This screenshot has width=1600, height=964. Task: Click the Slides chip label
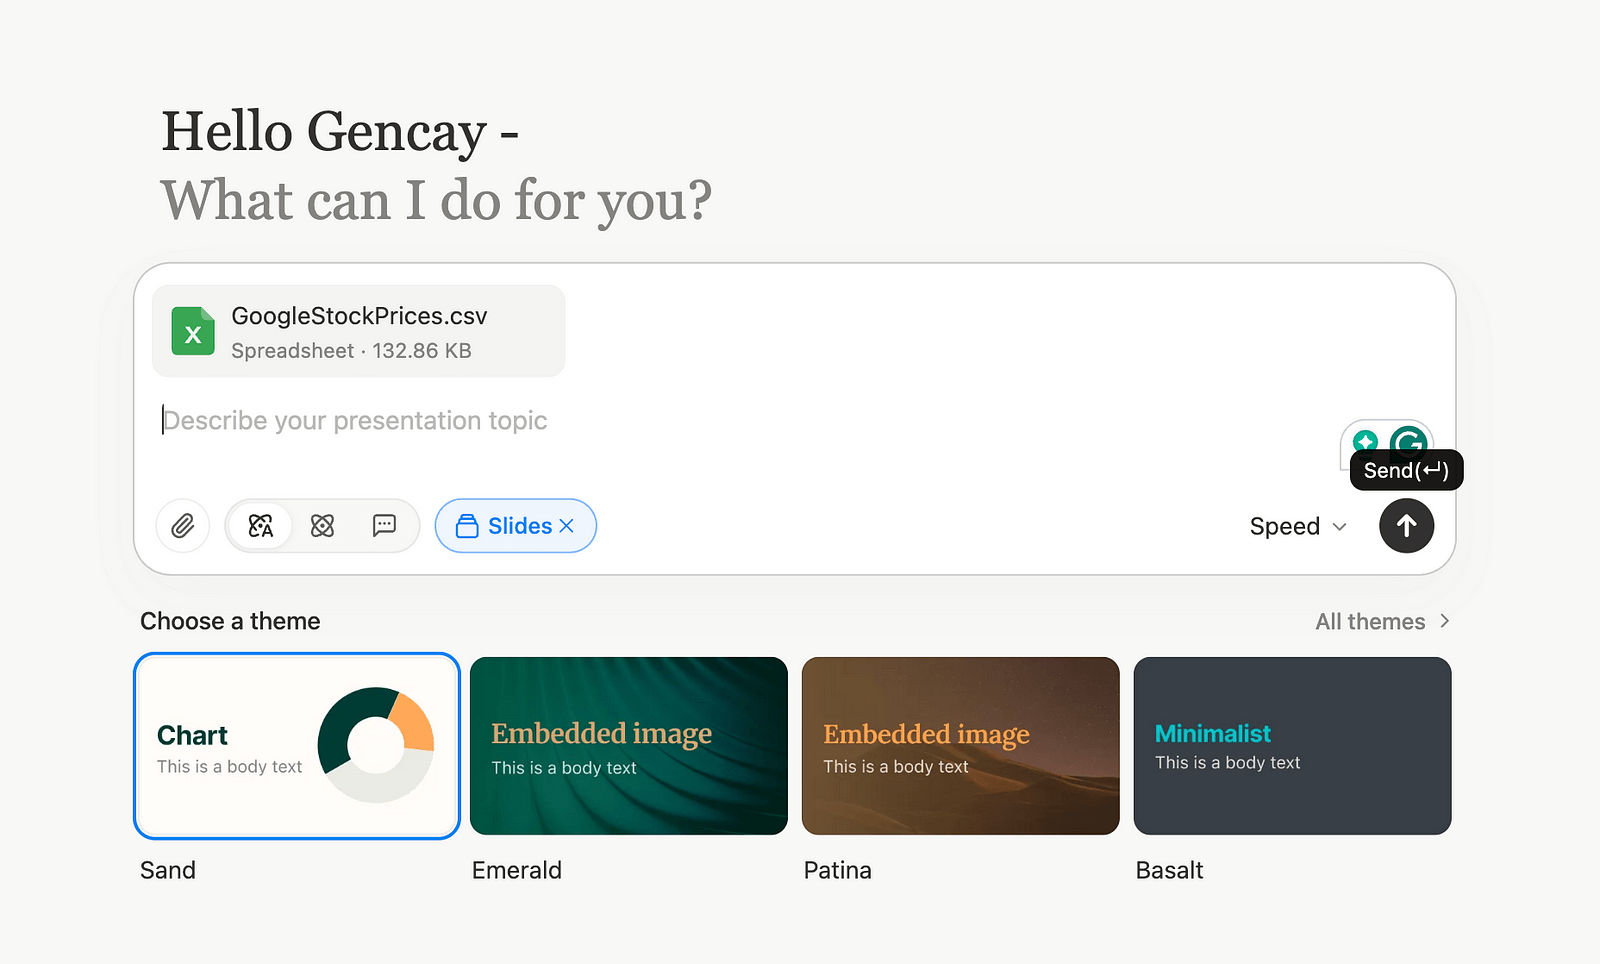(x=519, y=526)
